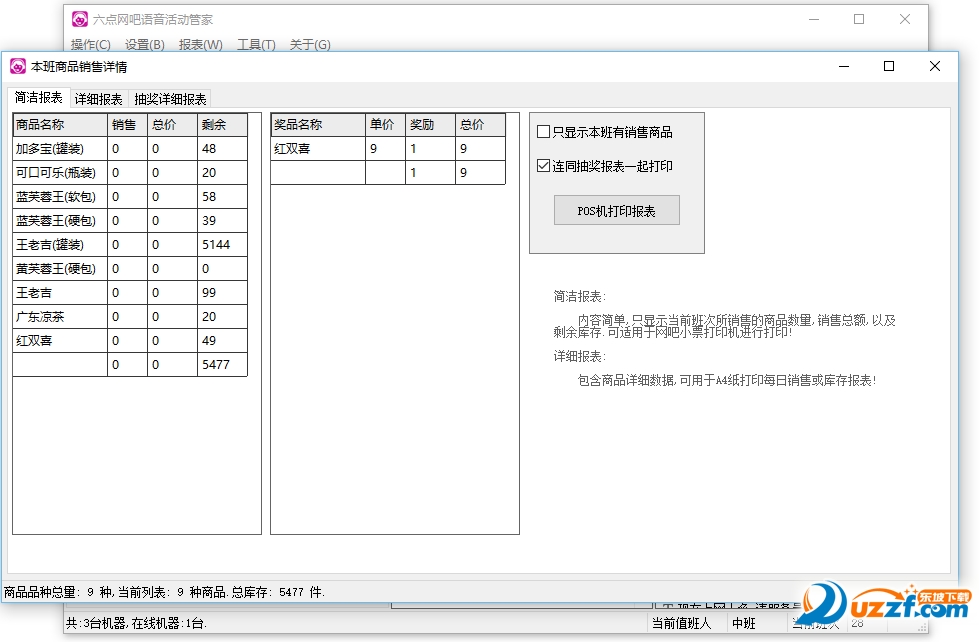Select the 可口可乐(瓶装) row
Screen dimensions: 979x642
point(130,172)
